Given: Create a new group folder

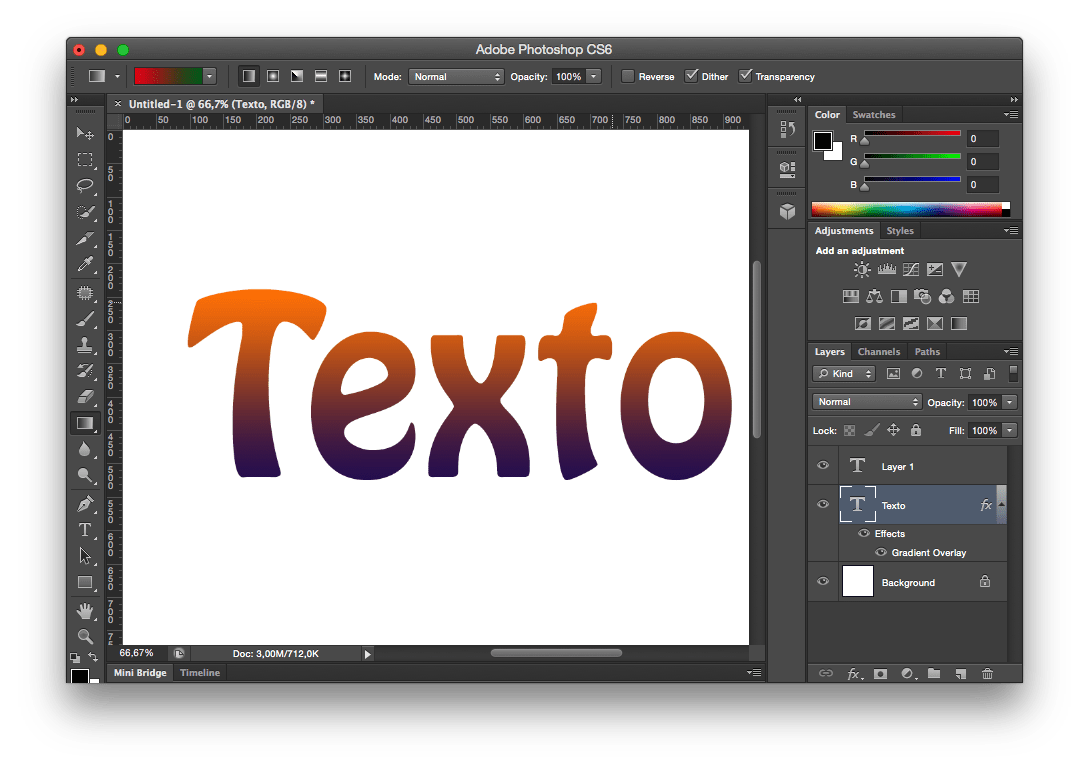Looking at the screenshot, I should pyautogui.click(x=934, y=674).
